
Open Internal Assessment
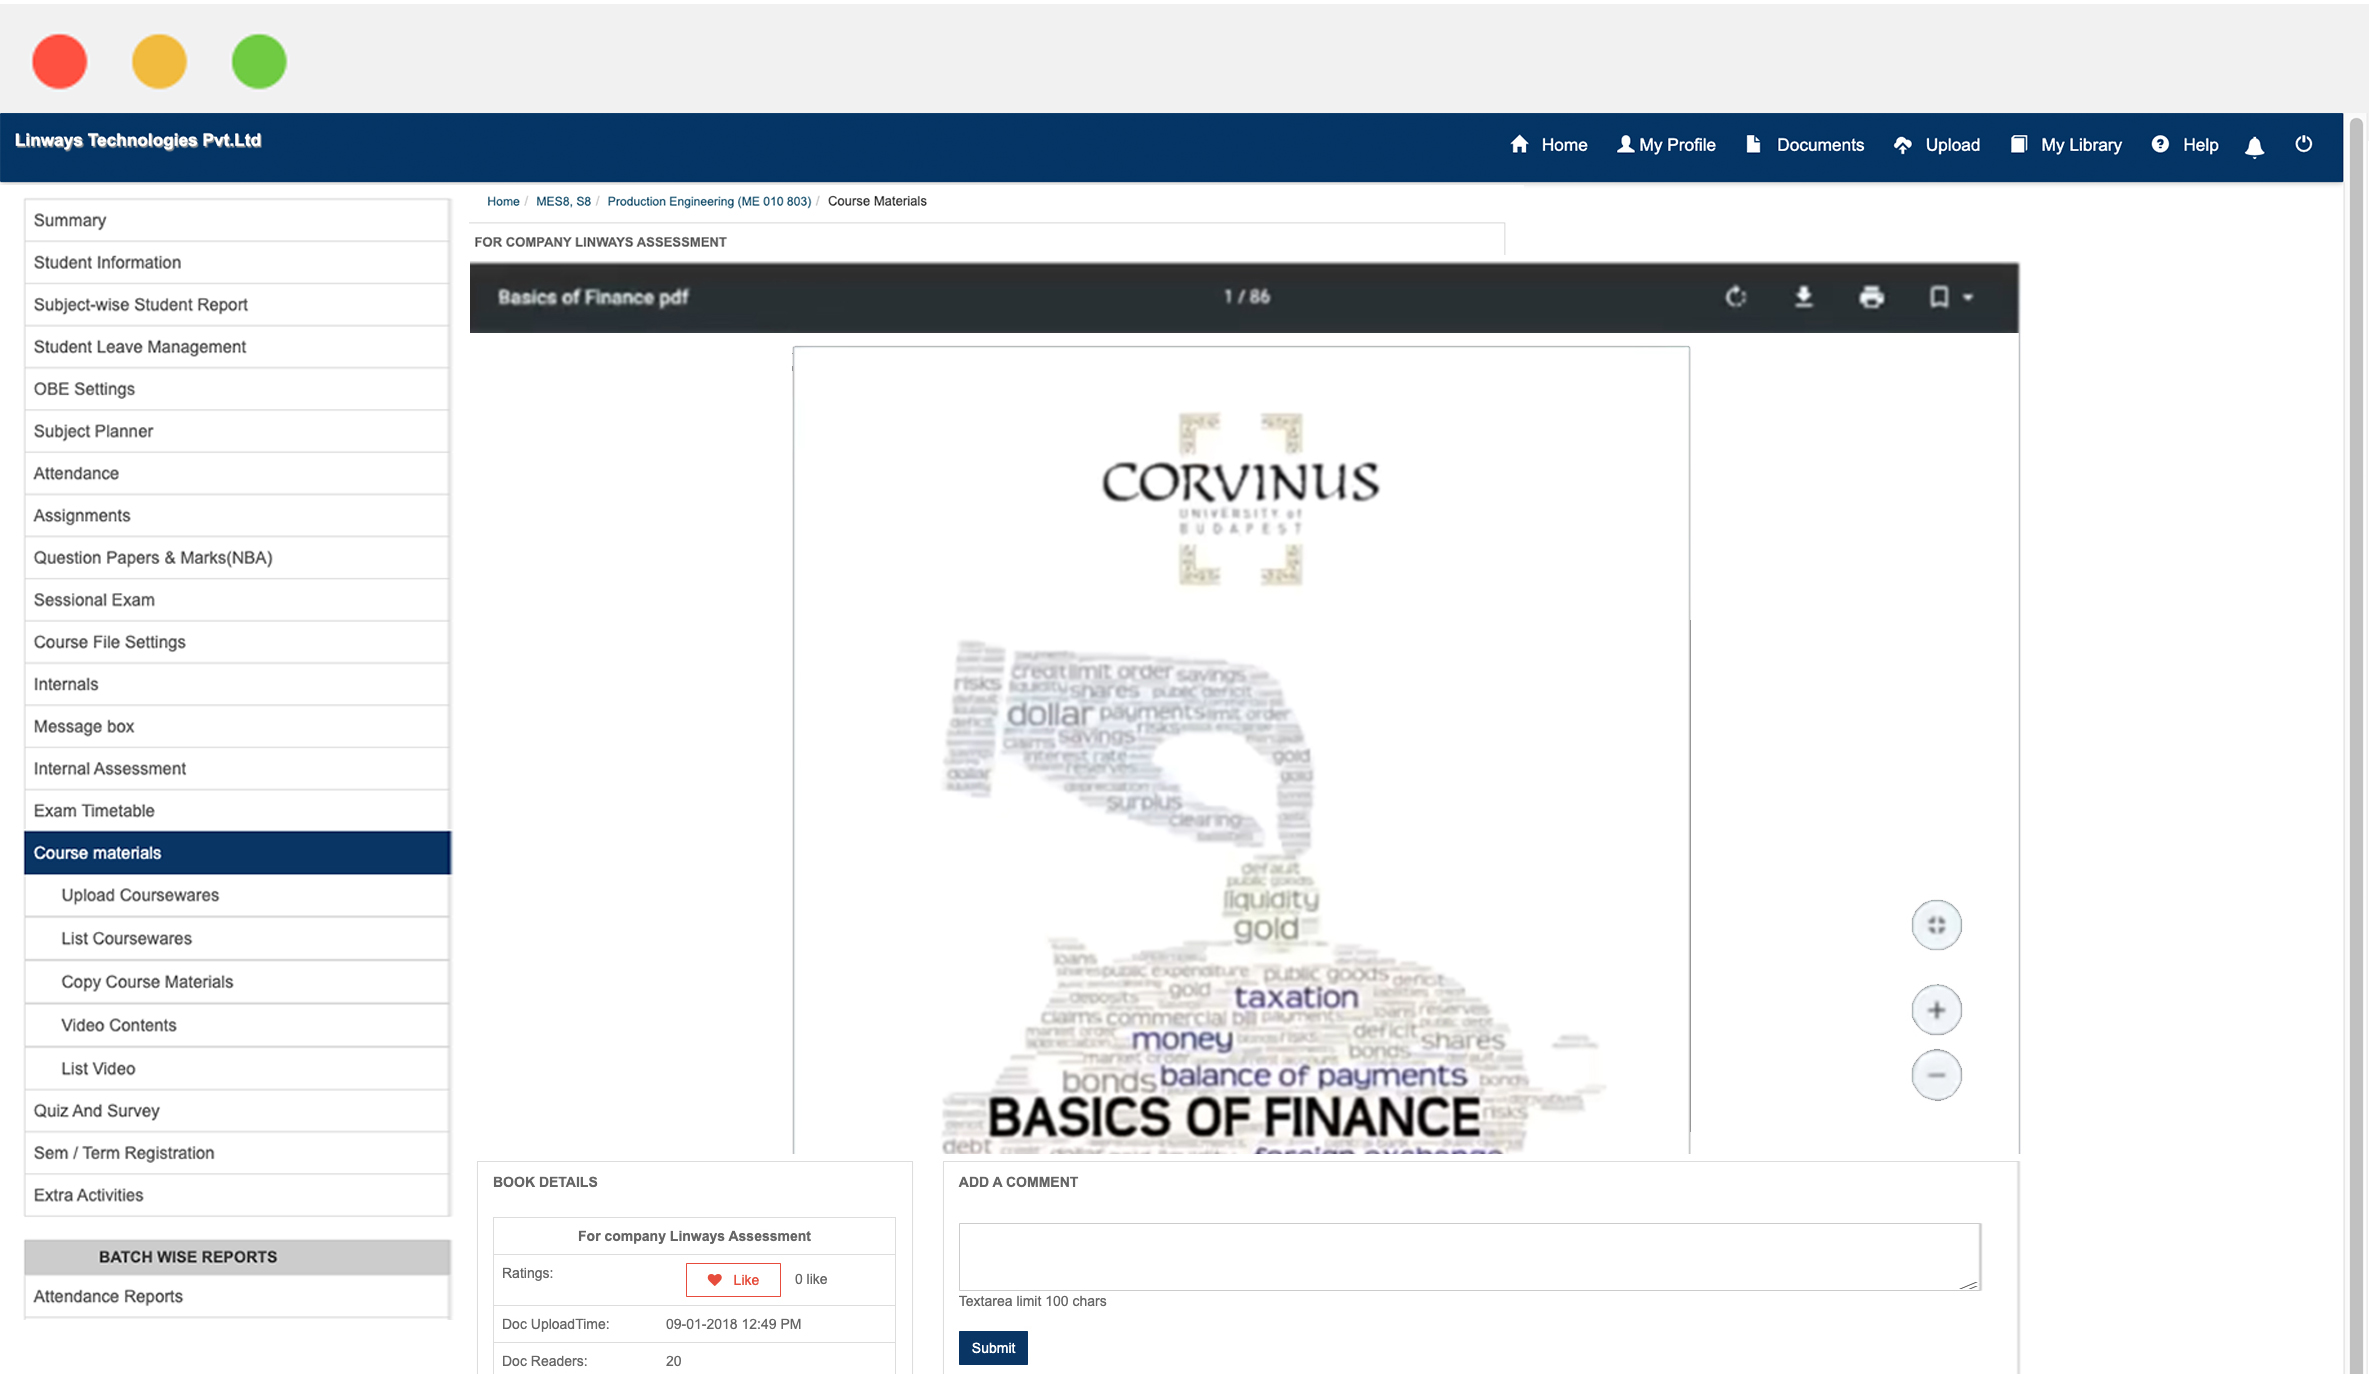[237, 769]
